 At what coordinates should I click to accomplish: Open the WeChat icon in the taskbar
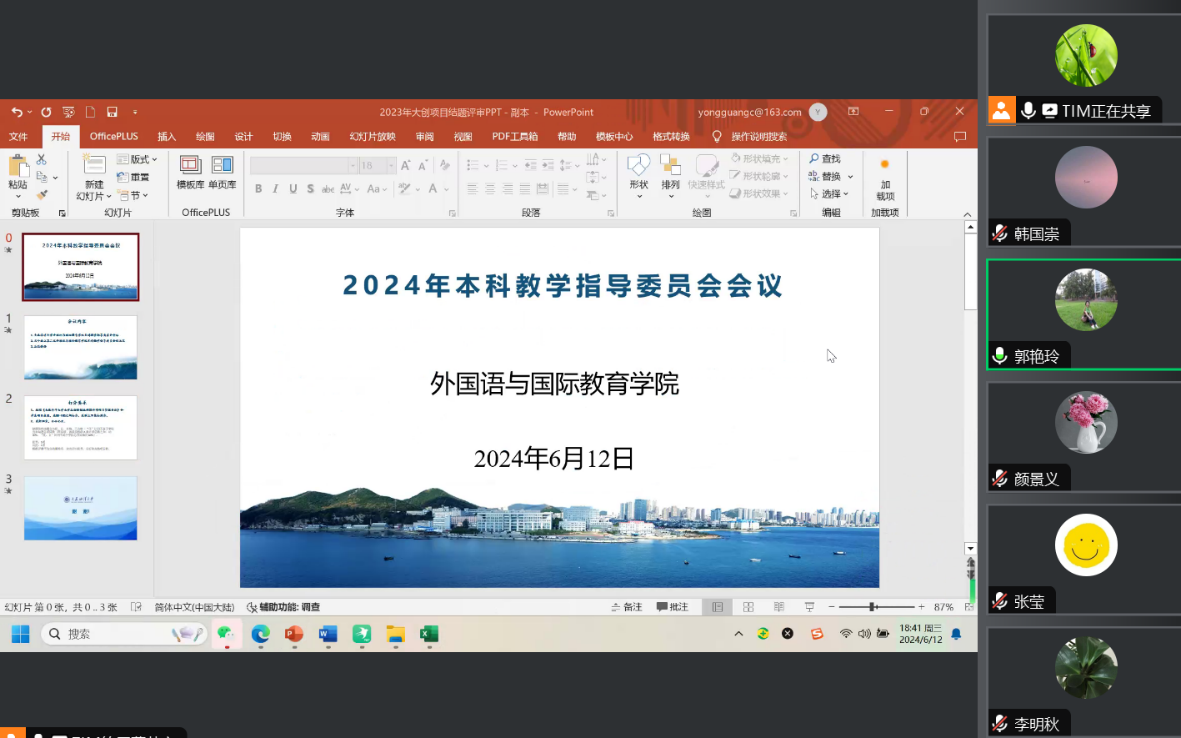226,634
